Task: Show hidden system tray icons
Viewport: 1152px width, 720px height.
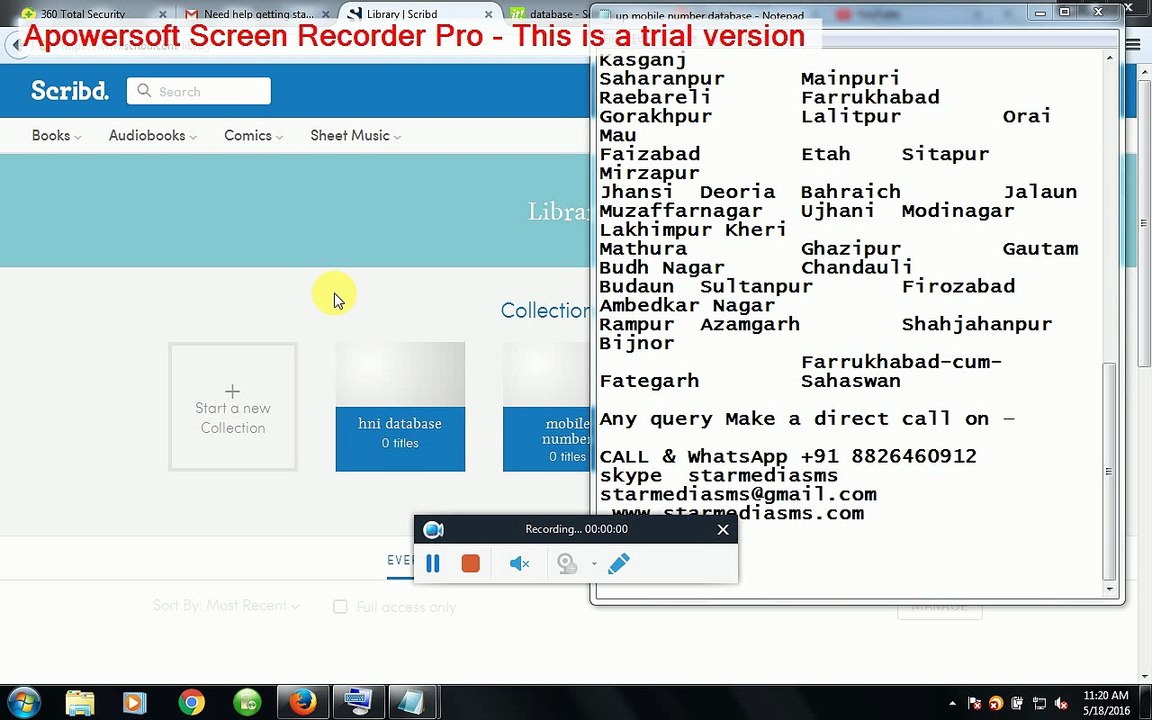Action: [x=952, y=703]
